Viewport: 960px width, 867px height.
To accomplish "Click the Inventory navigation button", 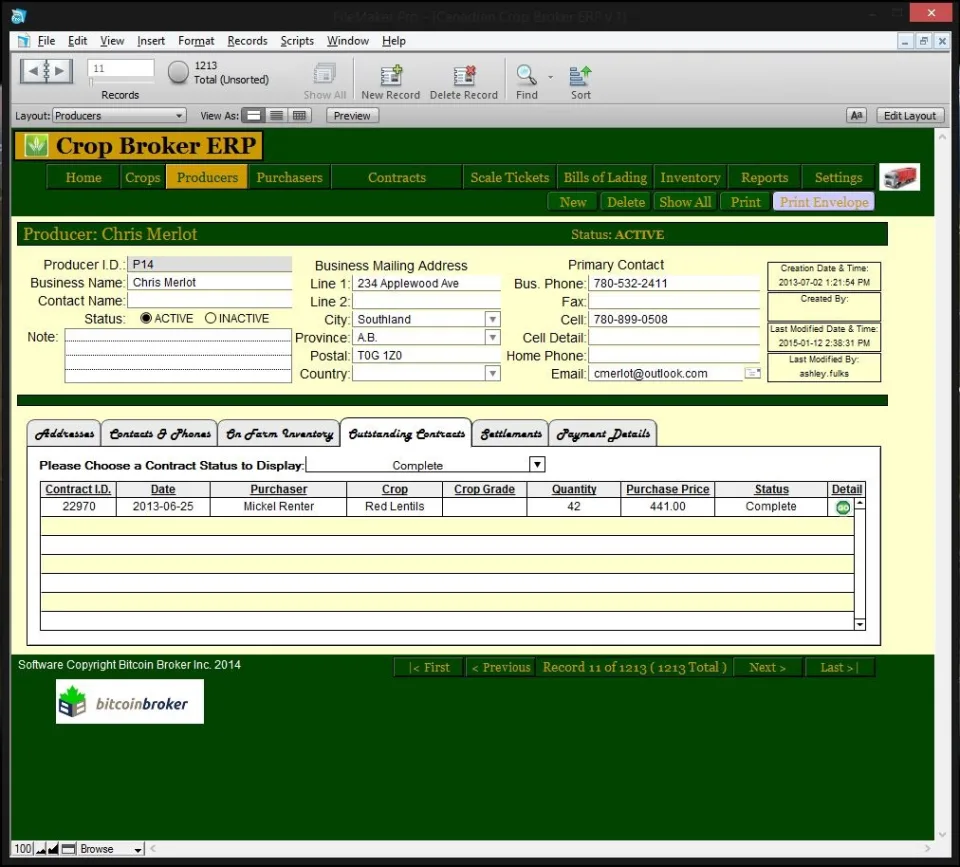I will pos(690,178).
